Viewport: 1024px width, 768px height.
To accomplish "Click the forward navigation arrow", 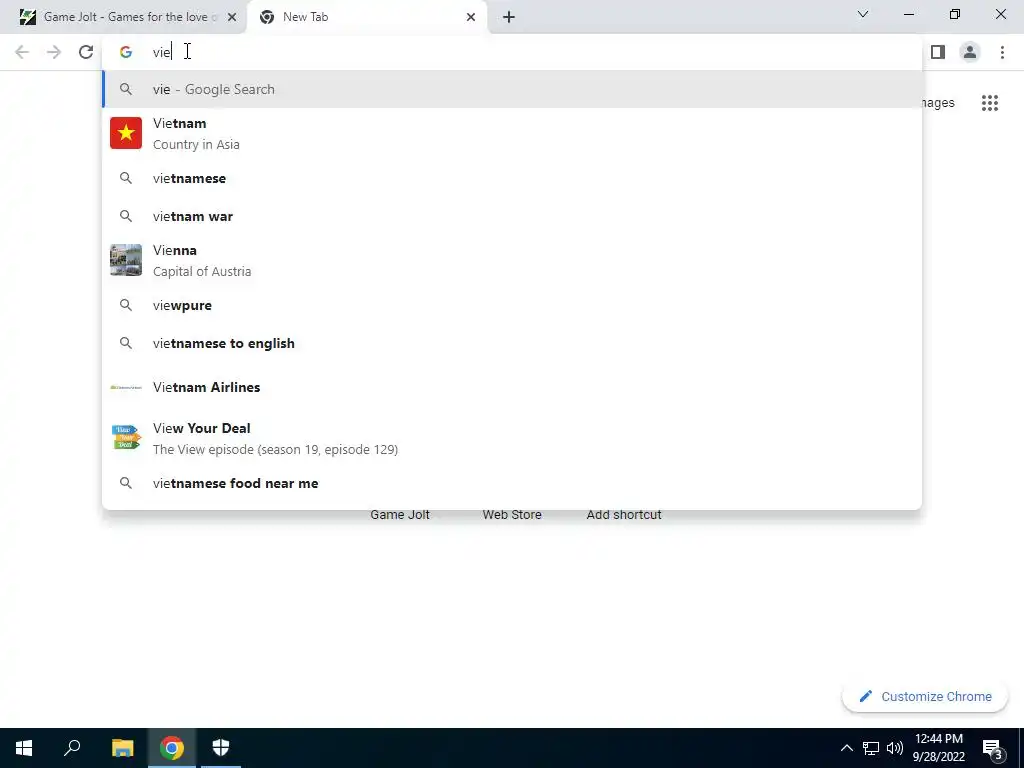I will [x=54, y=52].
